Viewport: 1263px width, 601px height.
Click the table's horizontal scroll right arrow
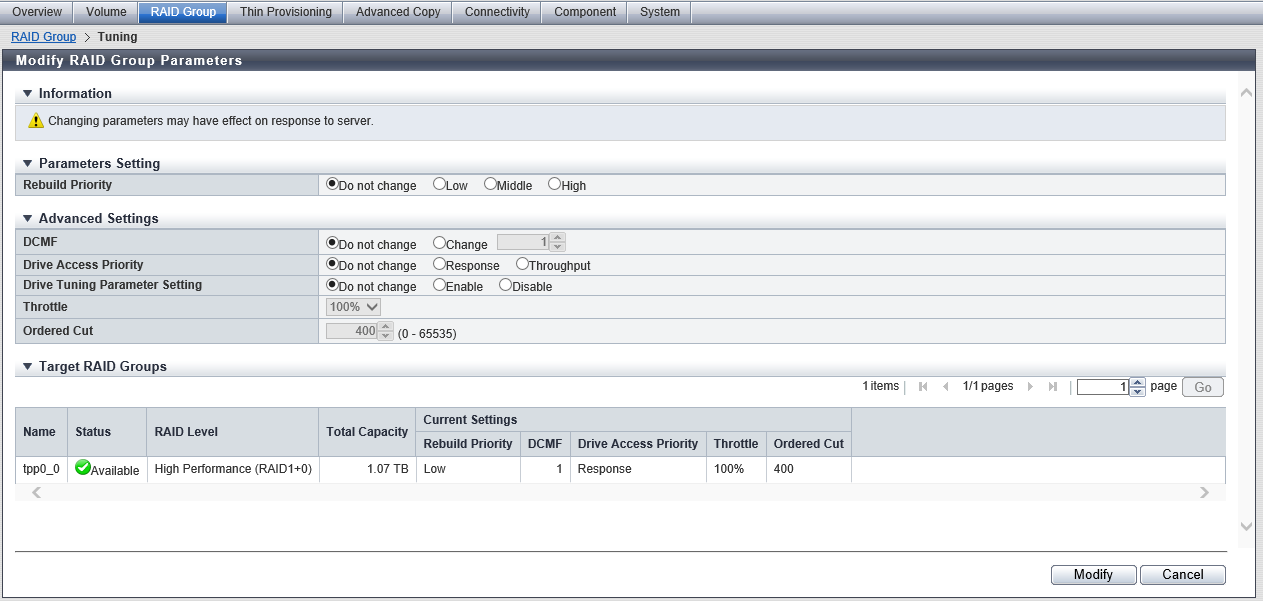tap(1204, 492)
